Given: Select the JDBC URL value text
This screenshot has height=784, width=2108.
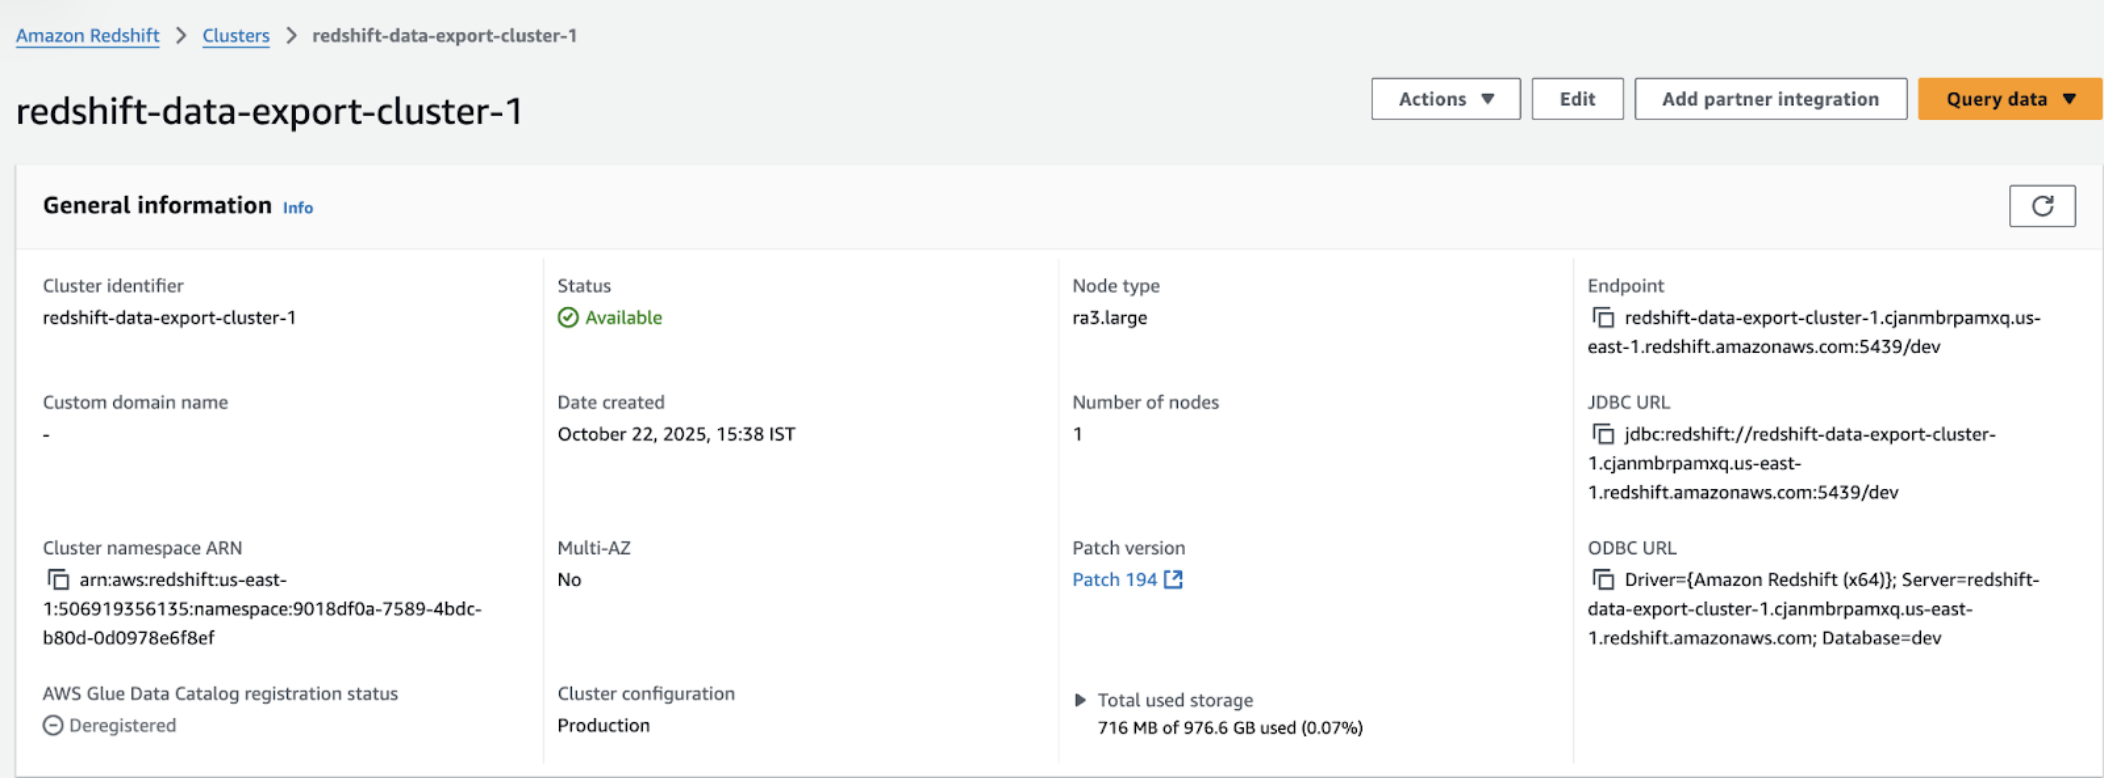Looking at the screenshot, I should (x=1792, y=463).
